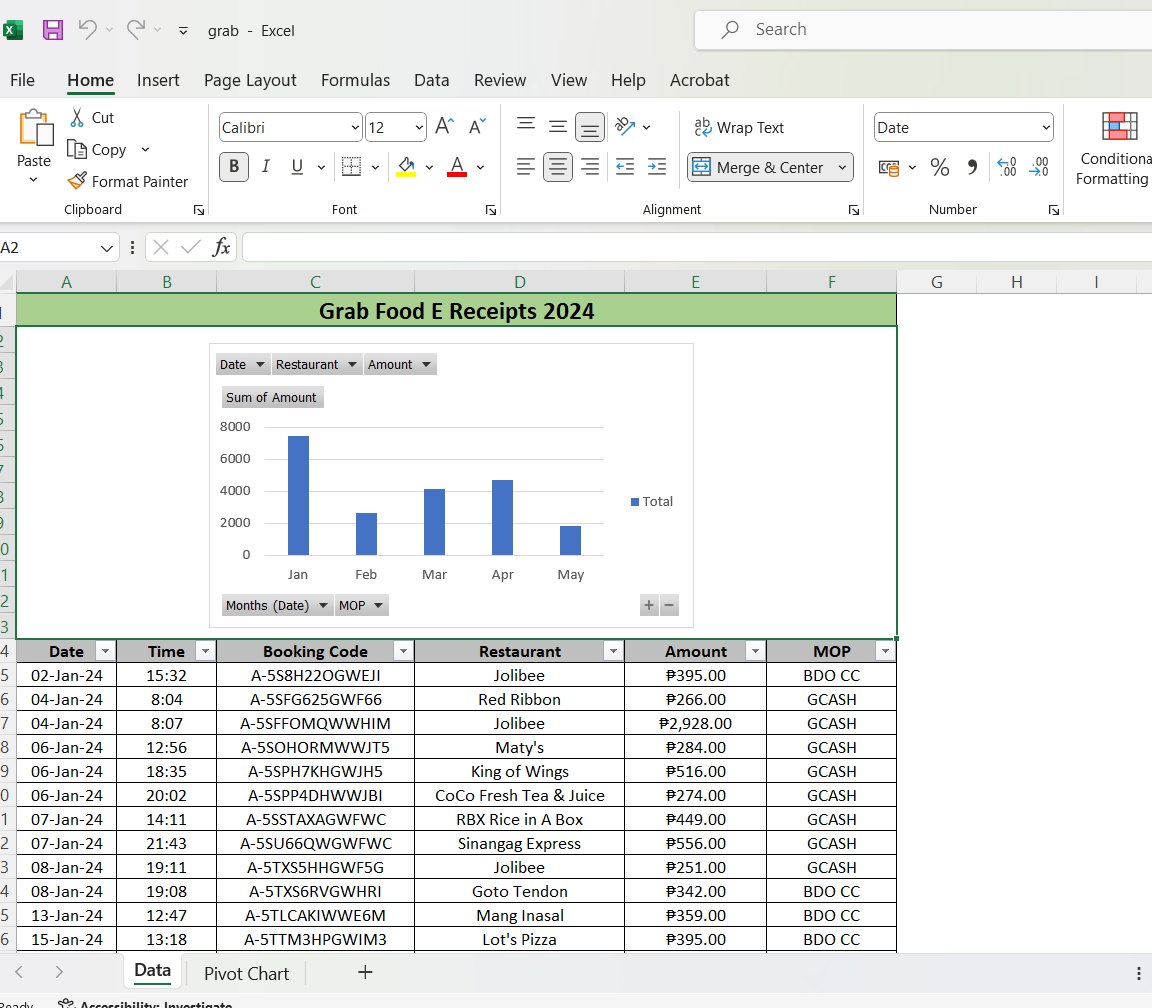Image resolution: width=1152 pixels, height=1008 pixels.
Task: Click the Increase Indent icon
Action: 657,167
